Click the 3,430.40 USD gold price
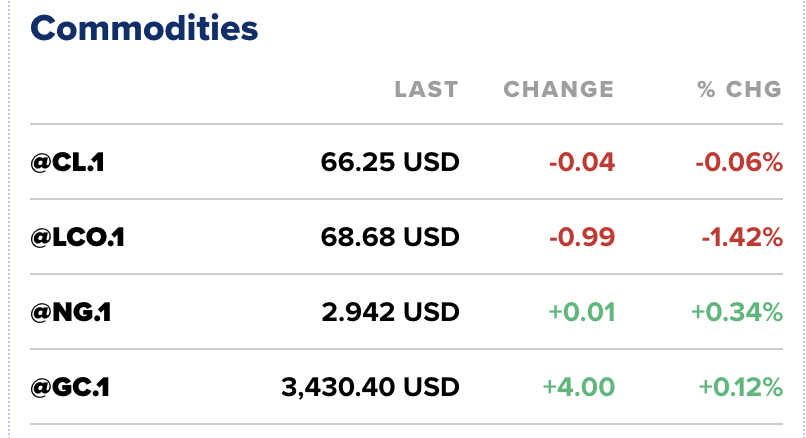Image resolution: width=806 pixels, height=438 pixels. coord(370,386)
